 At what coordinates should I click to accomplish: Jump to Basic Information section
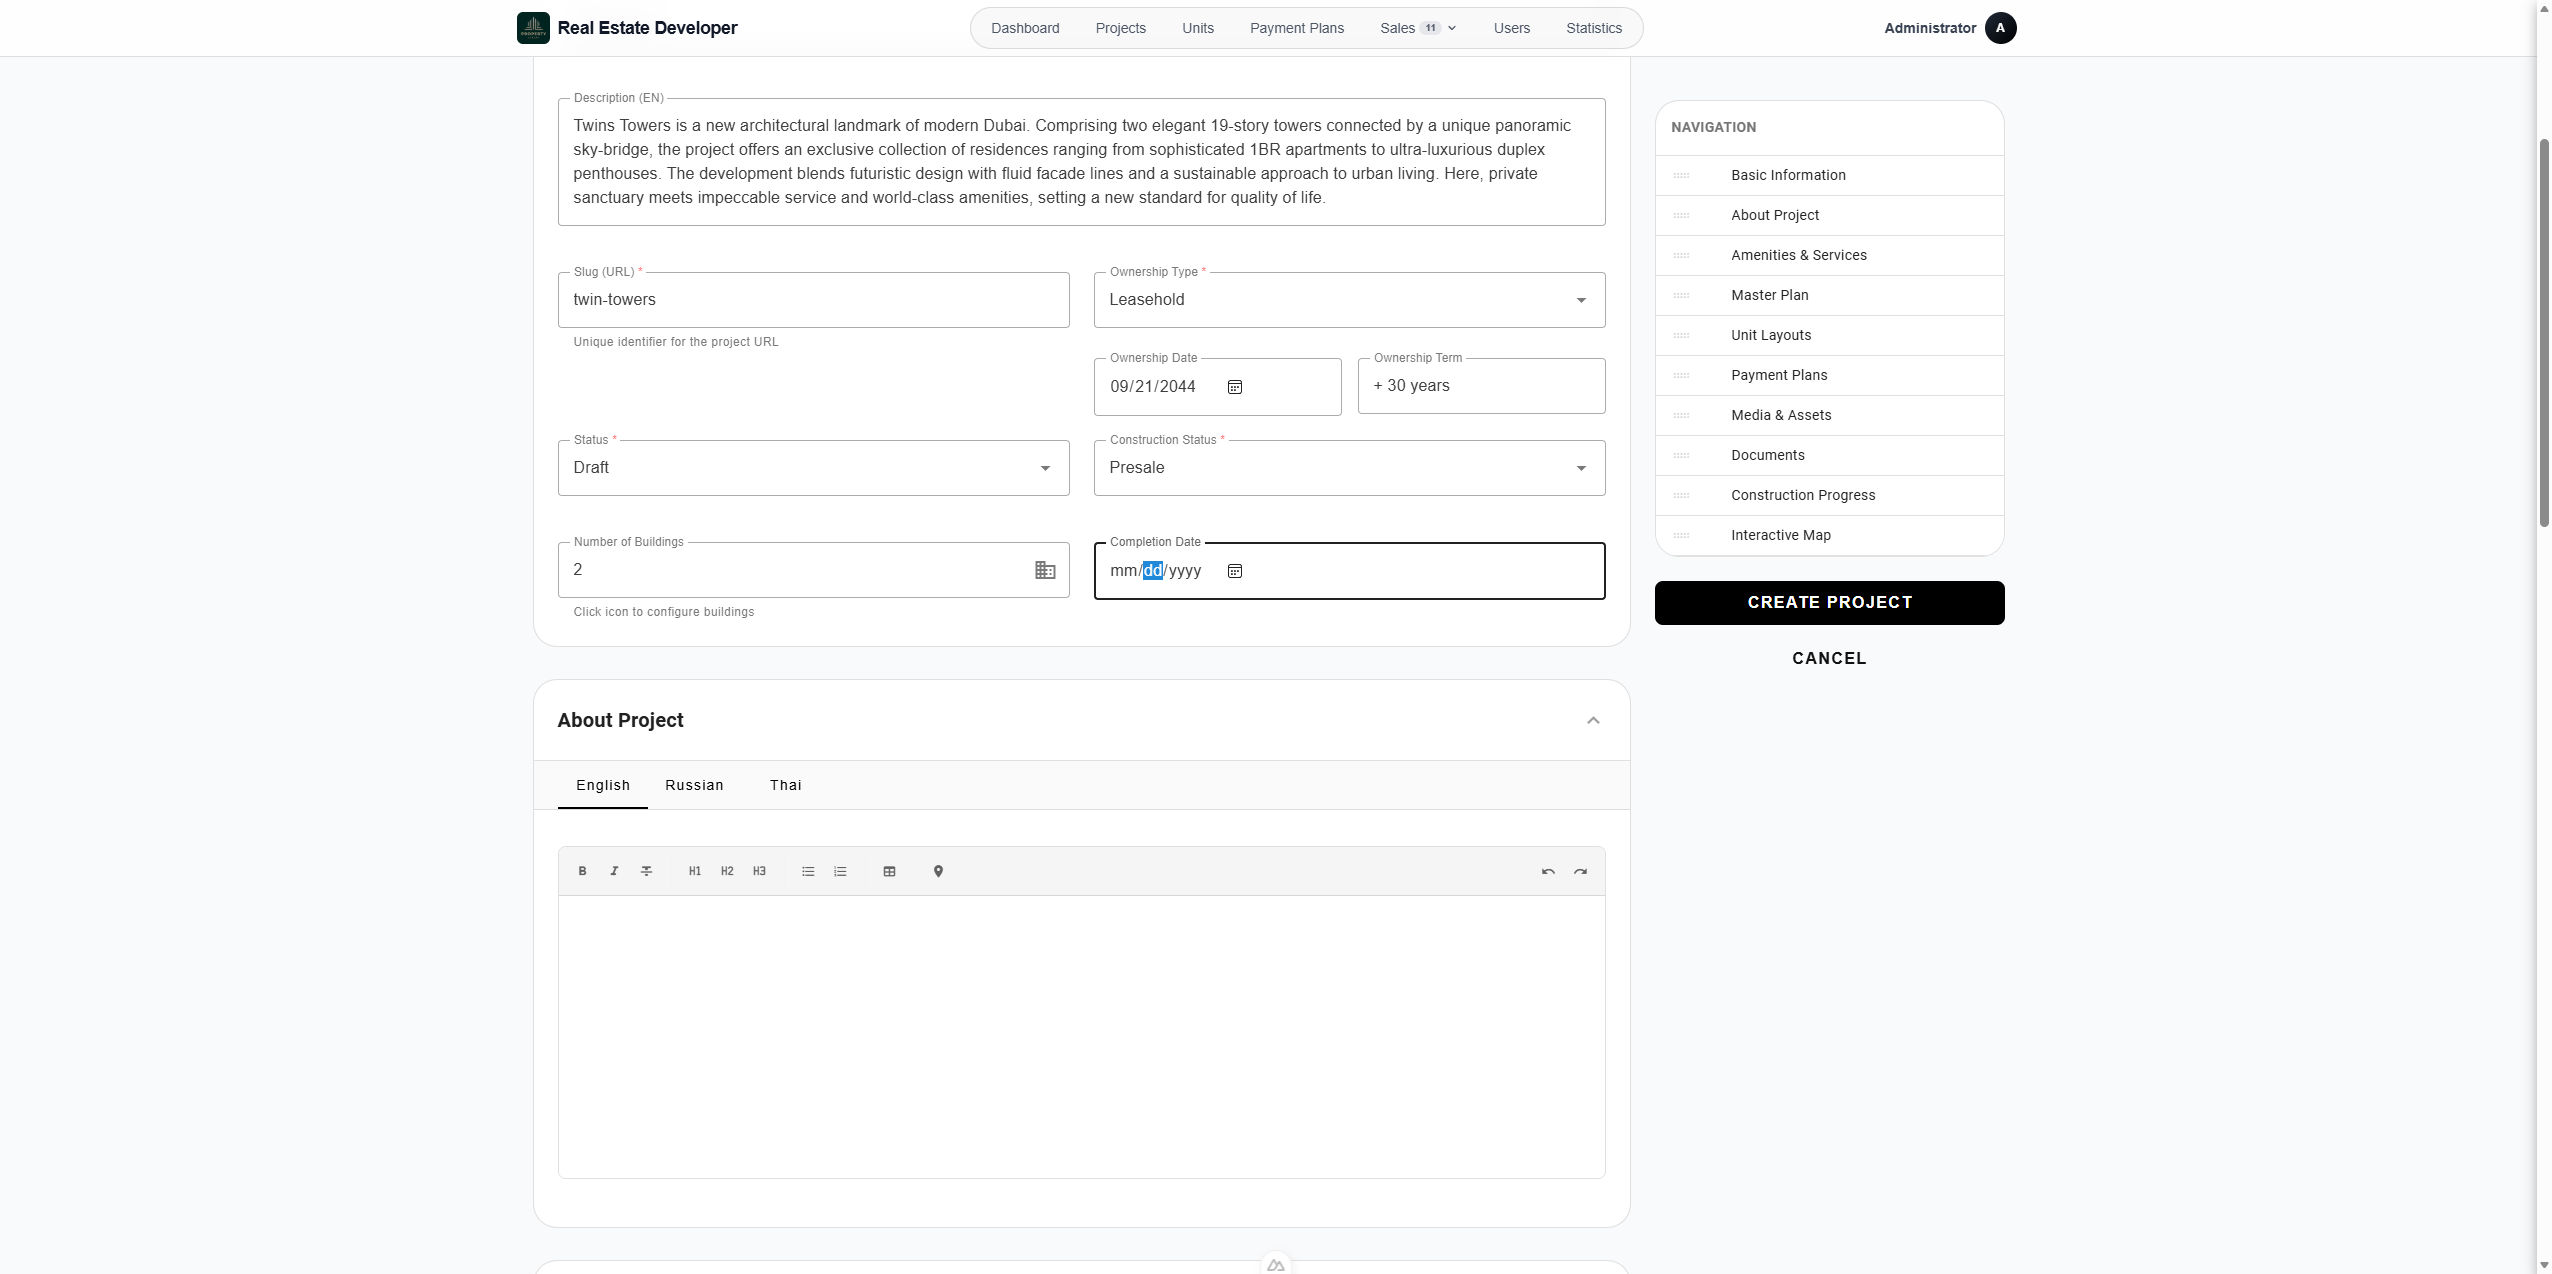point(1829,176)
